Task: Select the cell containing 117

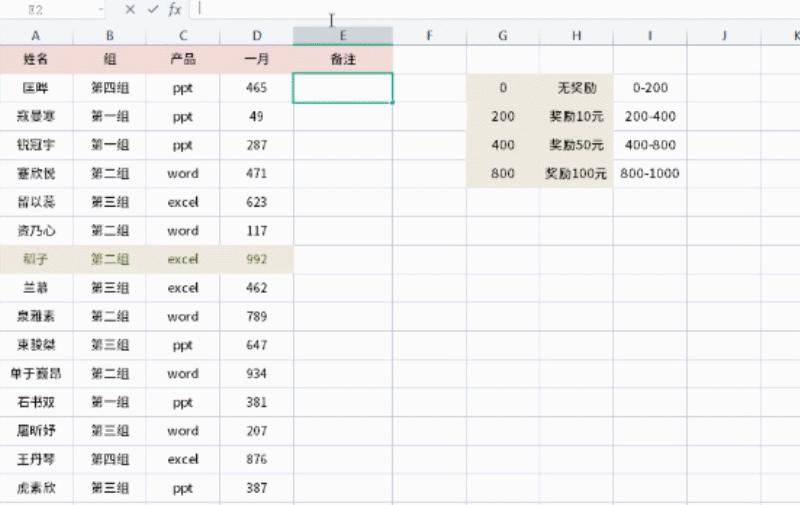Action: pyautogui.click(x=257, y=231)
